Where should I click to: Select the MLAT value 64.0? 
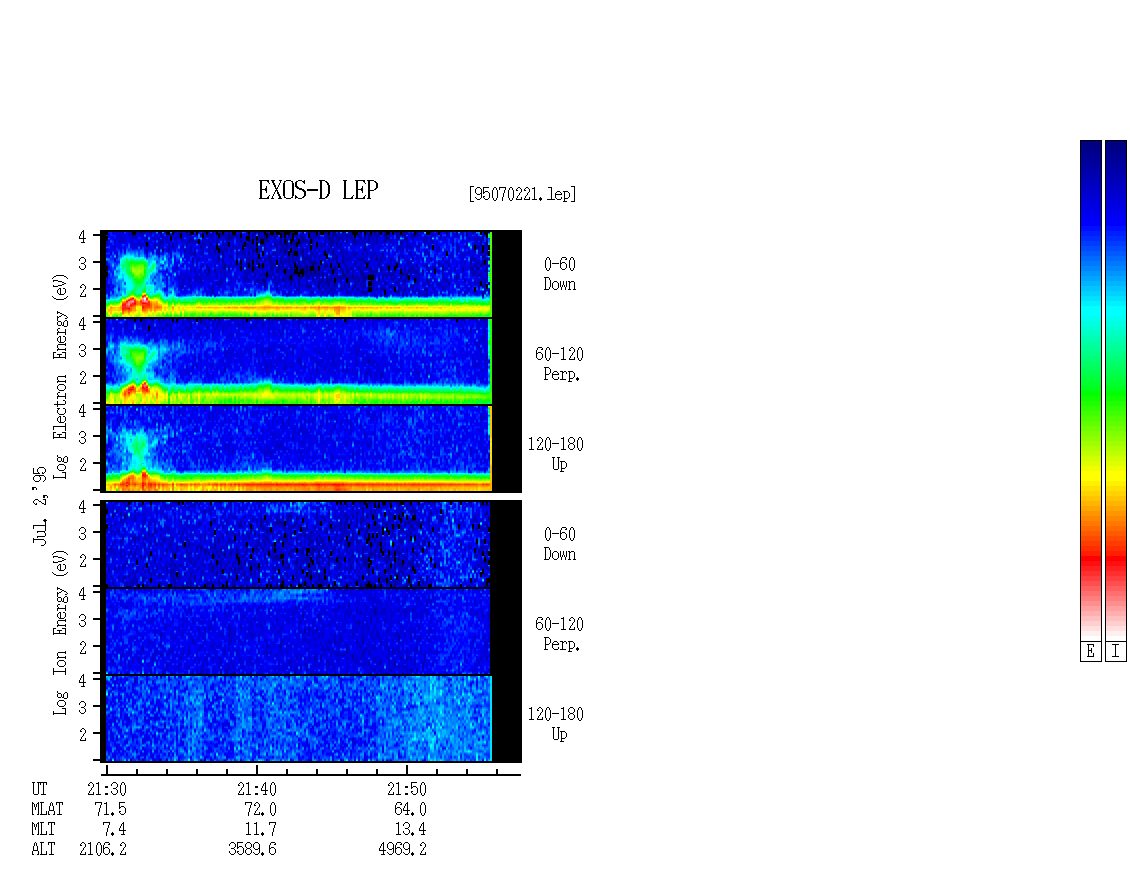point(410,809)
